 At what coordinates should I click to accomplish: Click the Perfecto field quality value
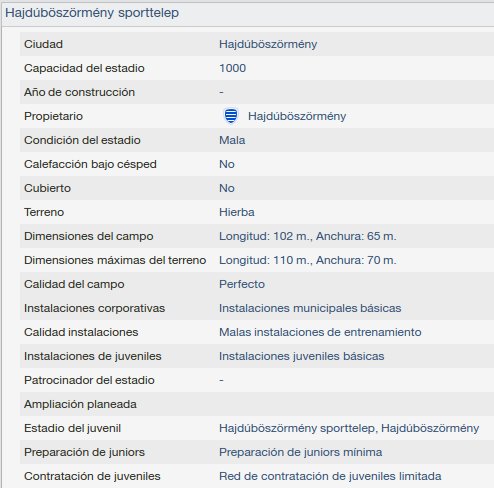pyautogui.click(x=242, y=284)
